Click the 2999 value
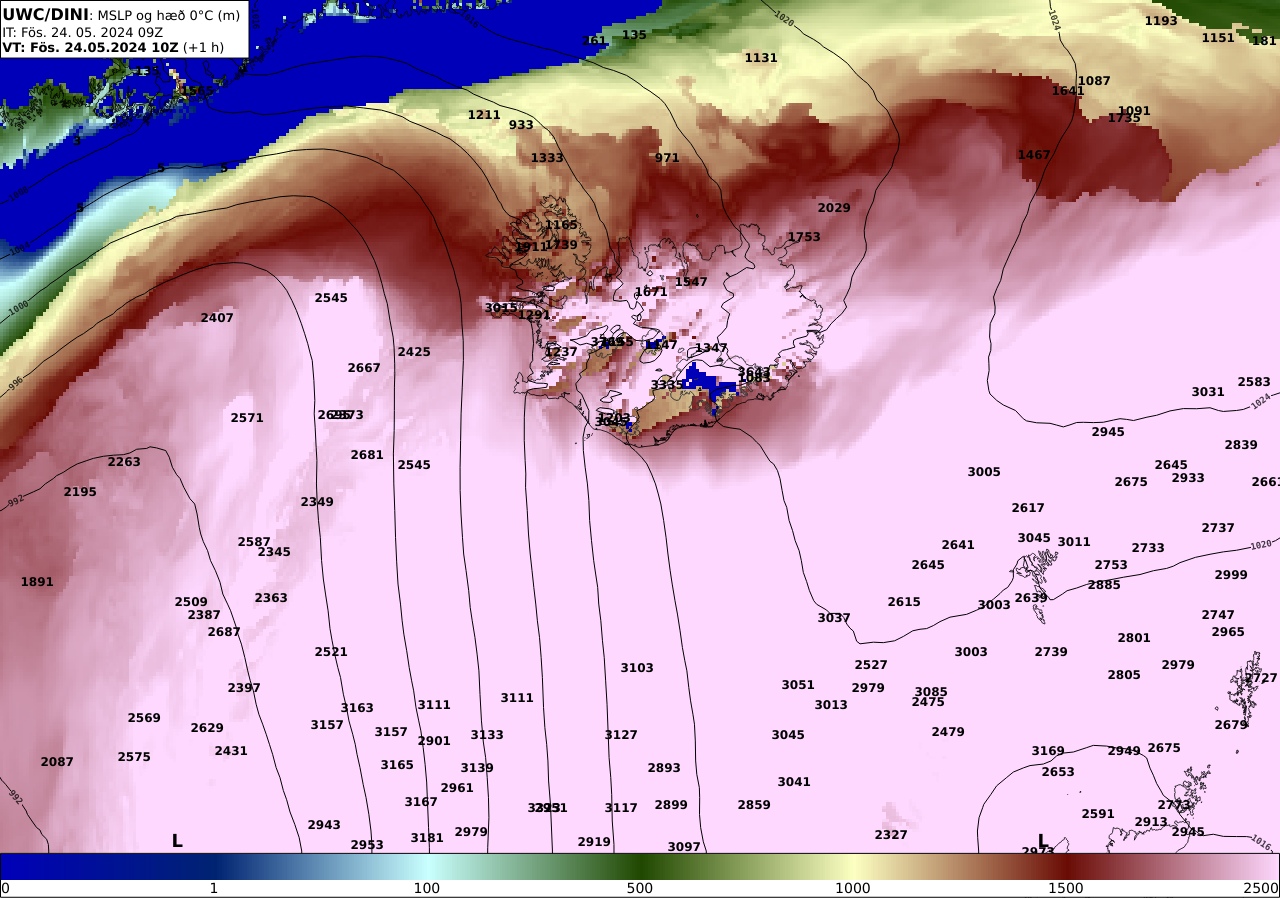 point(1231,575)
